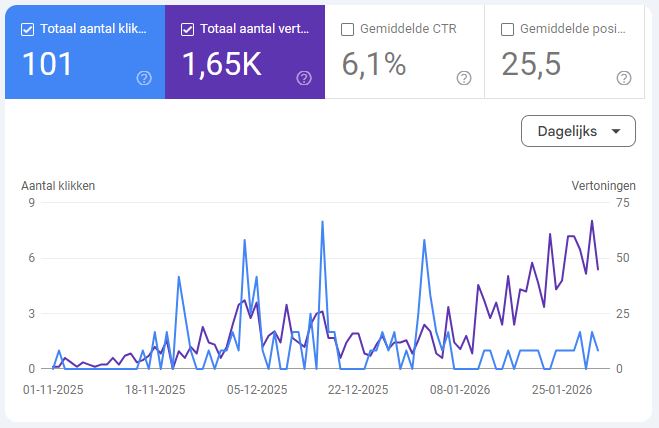
Task: Click the 25-01-2026 date label
Action: click(563, 390)
